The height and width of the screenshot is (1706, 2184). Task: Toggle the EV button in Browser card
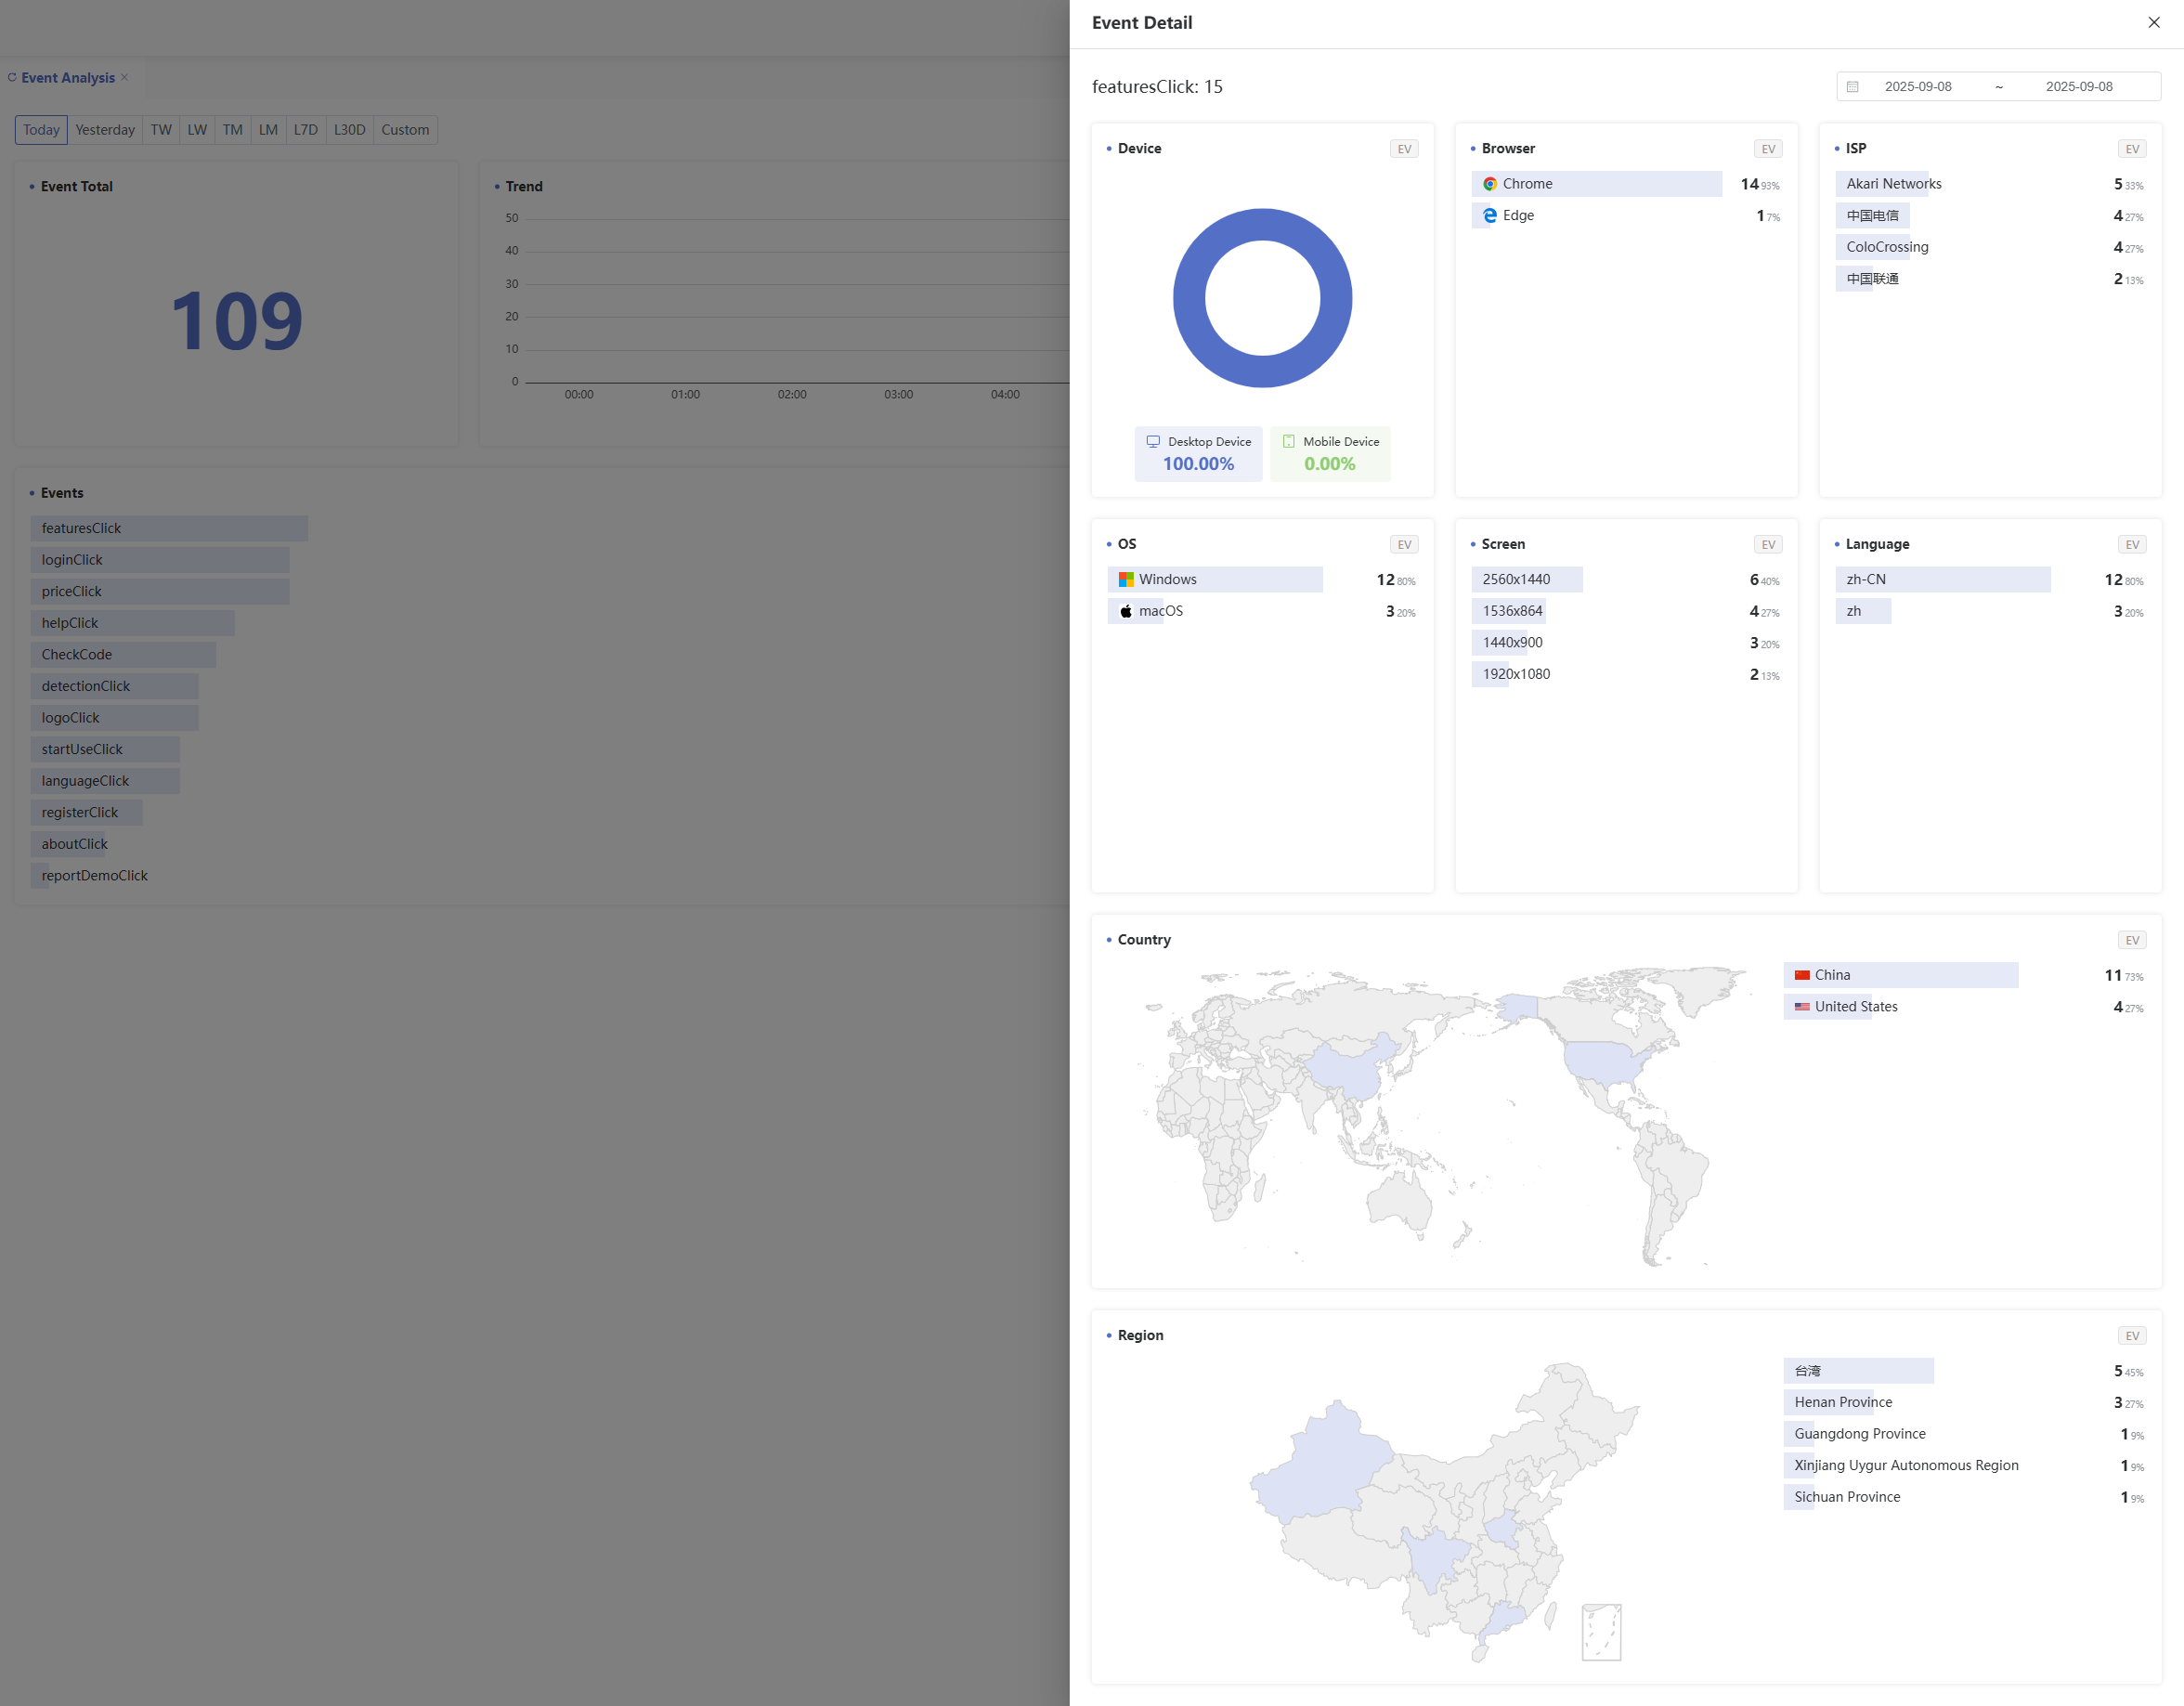tap(1767, 149)
